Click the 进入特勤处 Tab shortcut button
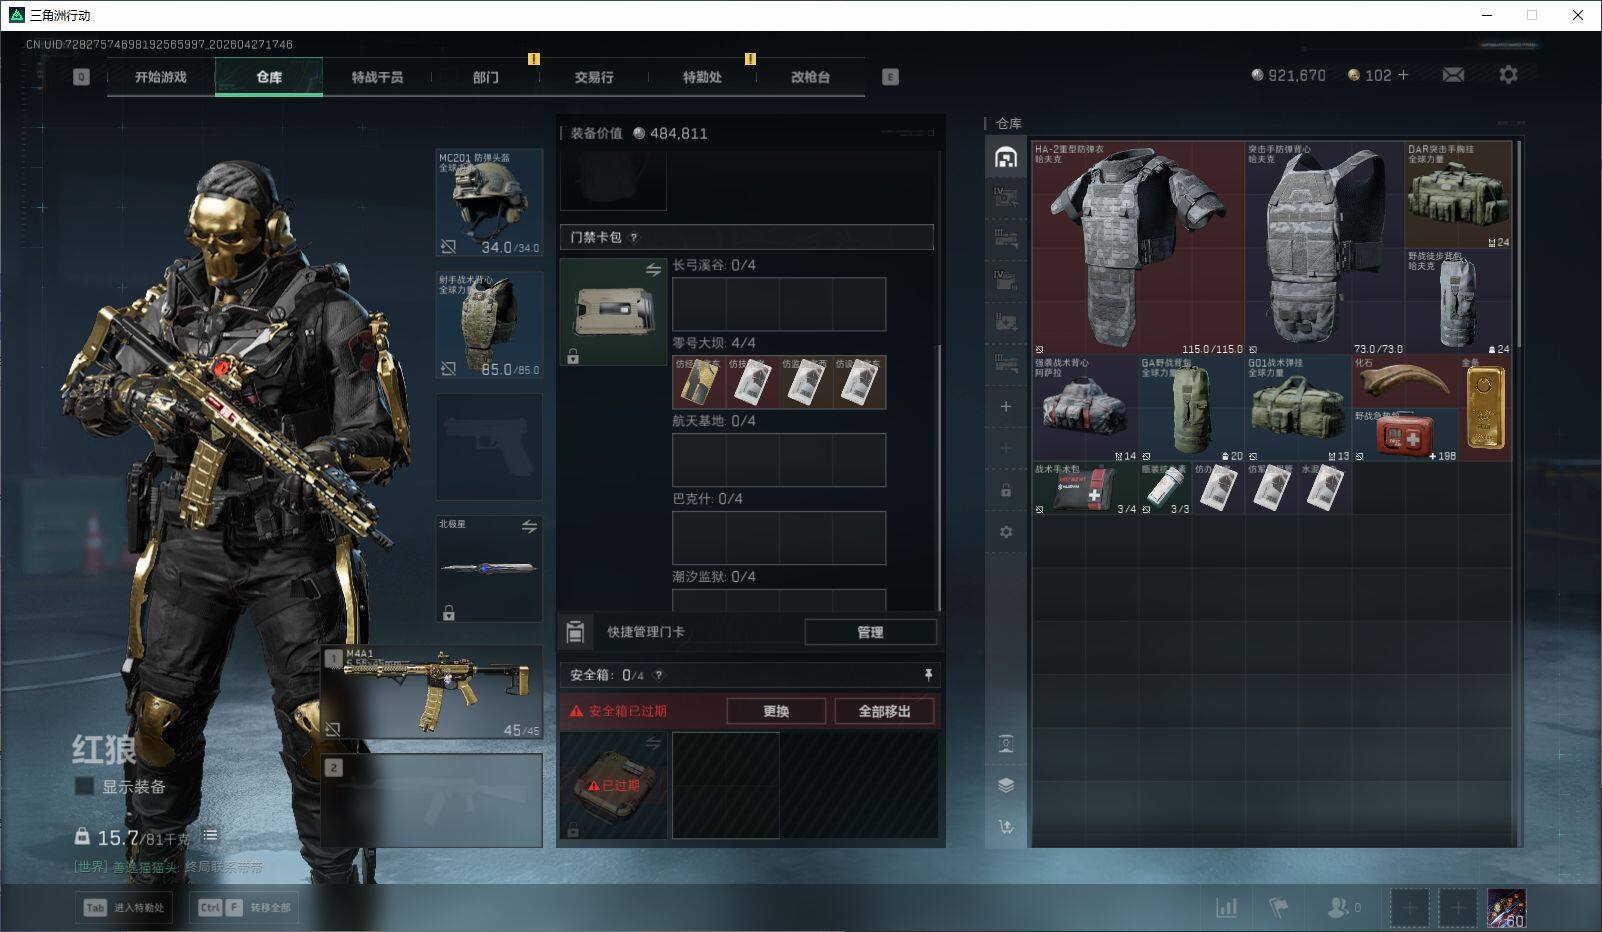This screenshot has height=932, width=1602. pyautogui.click(x=124, y=907)
